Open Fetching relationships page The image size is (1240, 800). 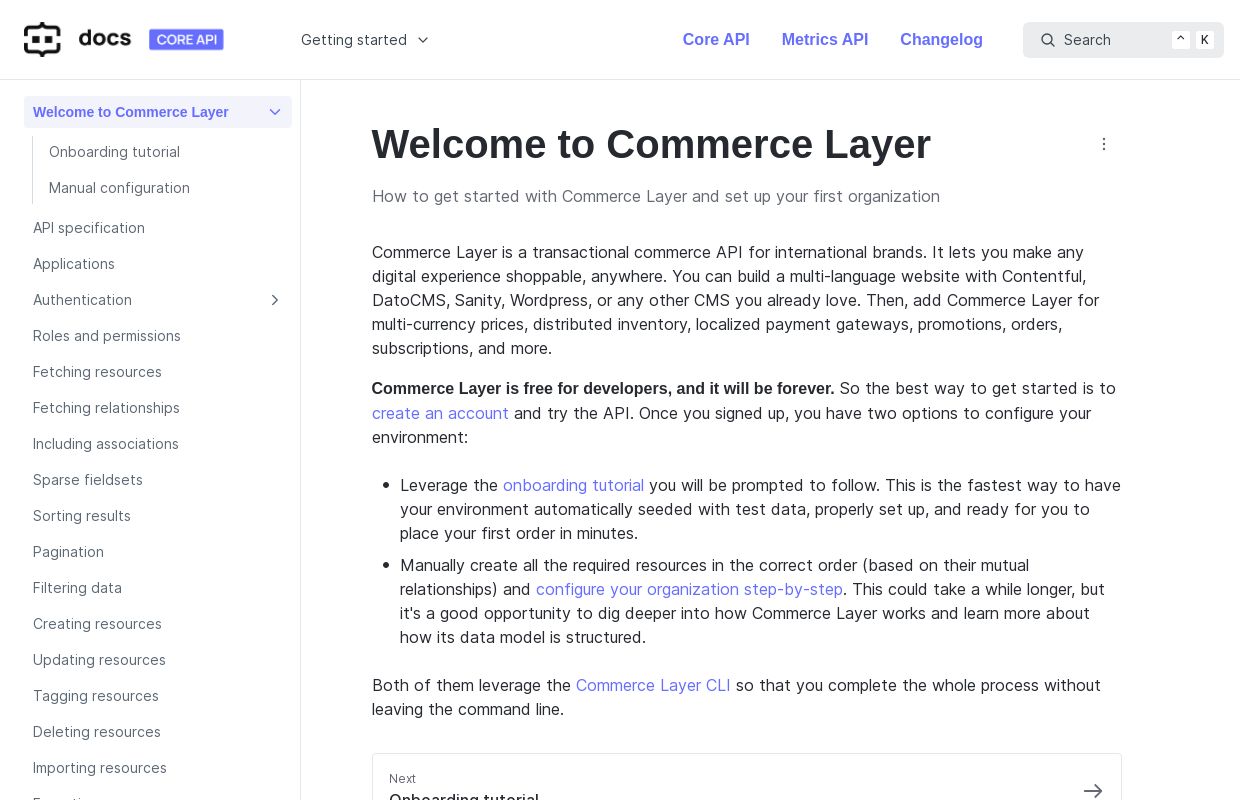click(106, 408)
